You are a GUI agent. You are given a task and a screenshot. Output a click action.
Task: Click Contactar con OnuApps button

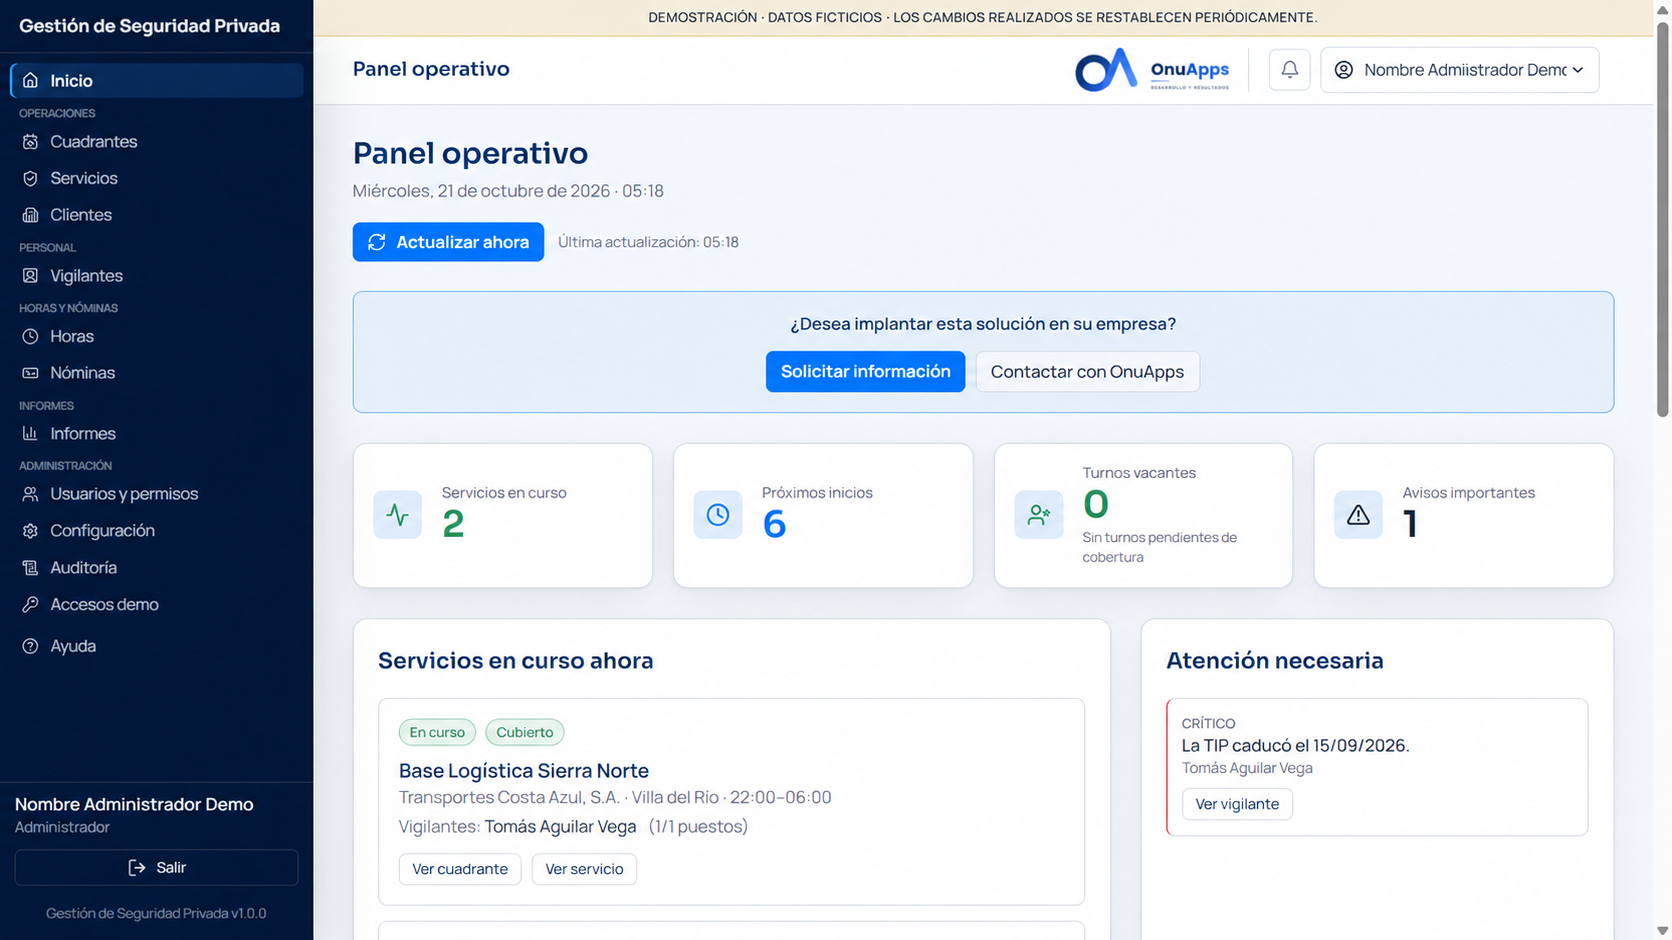click(1087, 372)
